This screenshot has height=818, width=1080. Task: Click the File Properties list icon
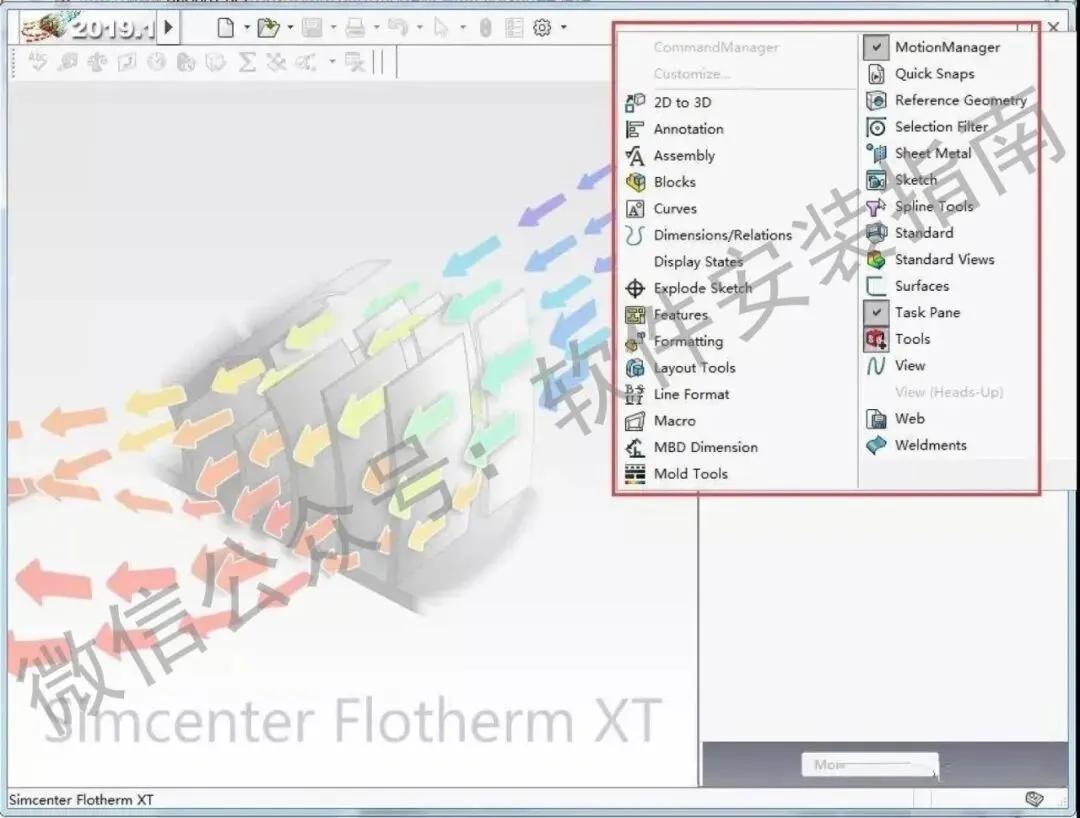point(514,28)
